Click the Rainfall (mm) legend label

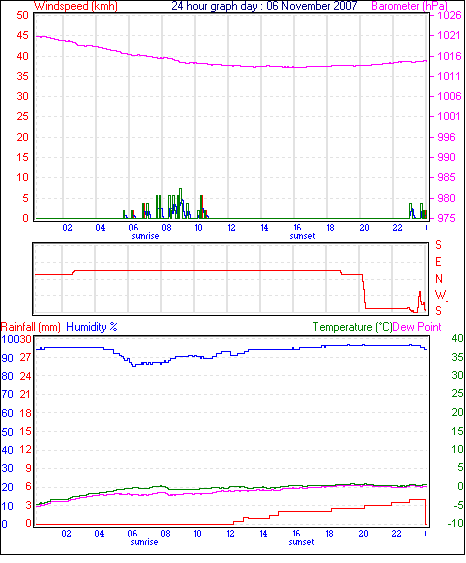[31, 327]
